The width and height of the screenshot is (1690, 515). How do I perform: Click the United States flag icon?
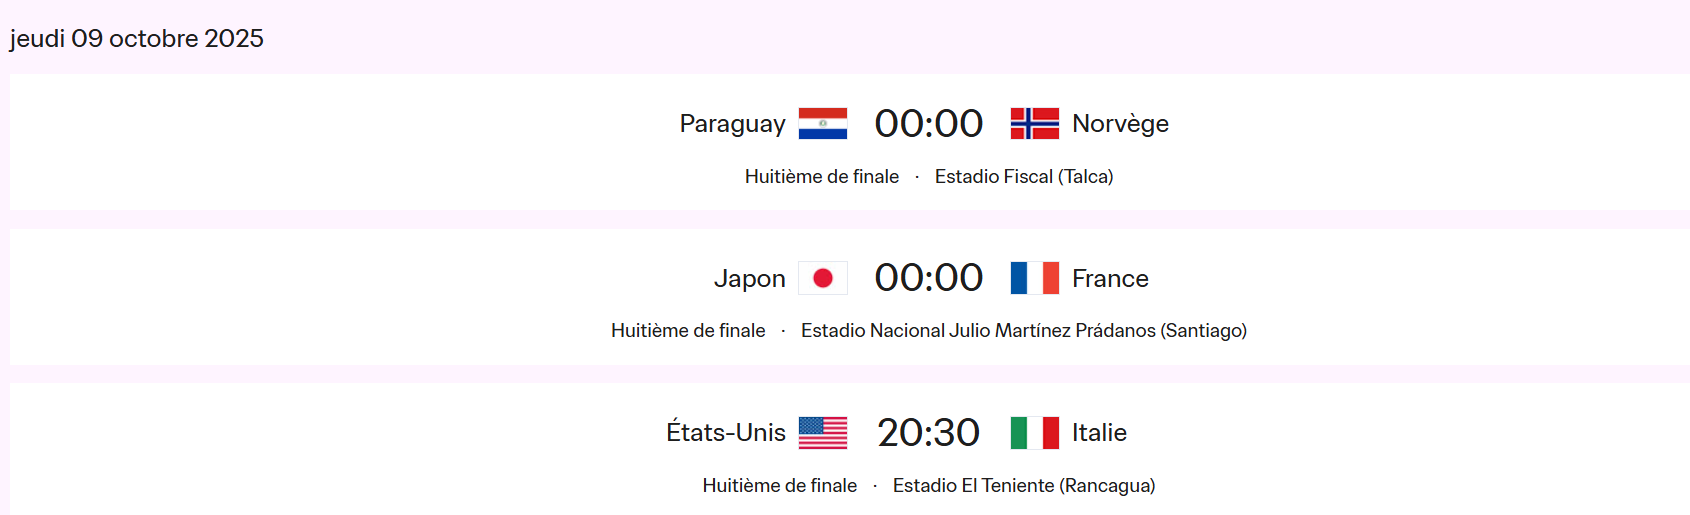(822, 433)
